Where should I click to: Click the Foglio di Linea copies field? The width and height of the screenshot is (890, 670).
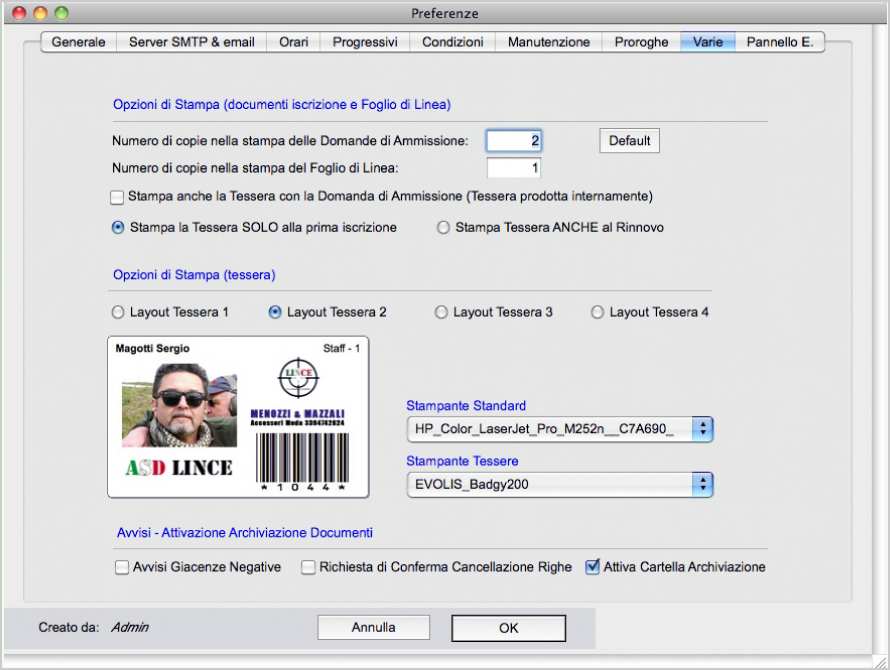tap(514, 168)
